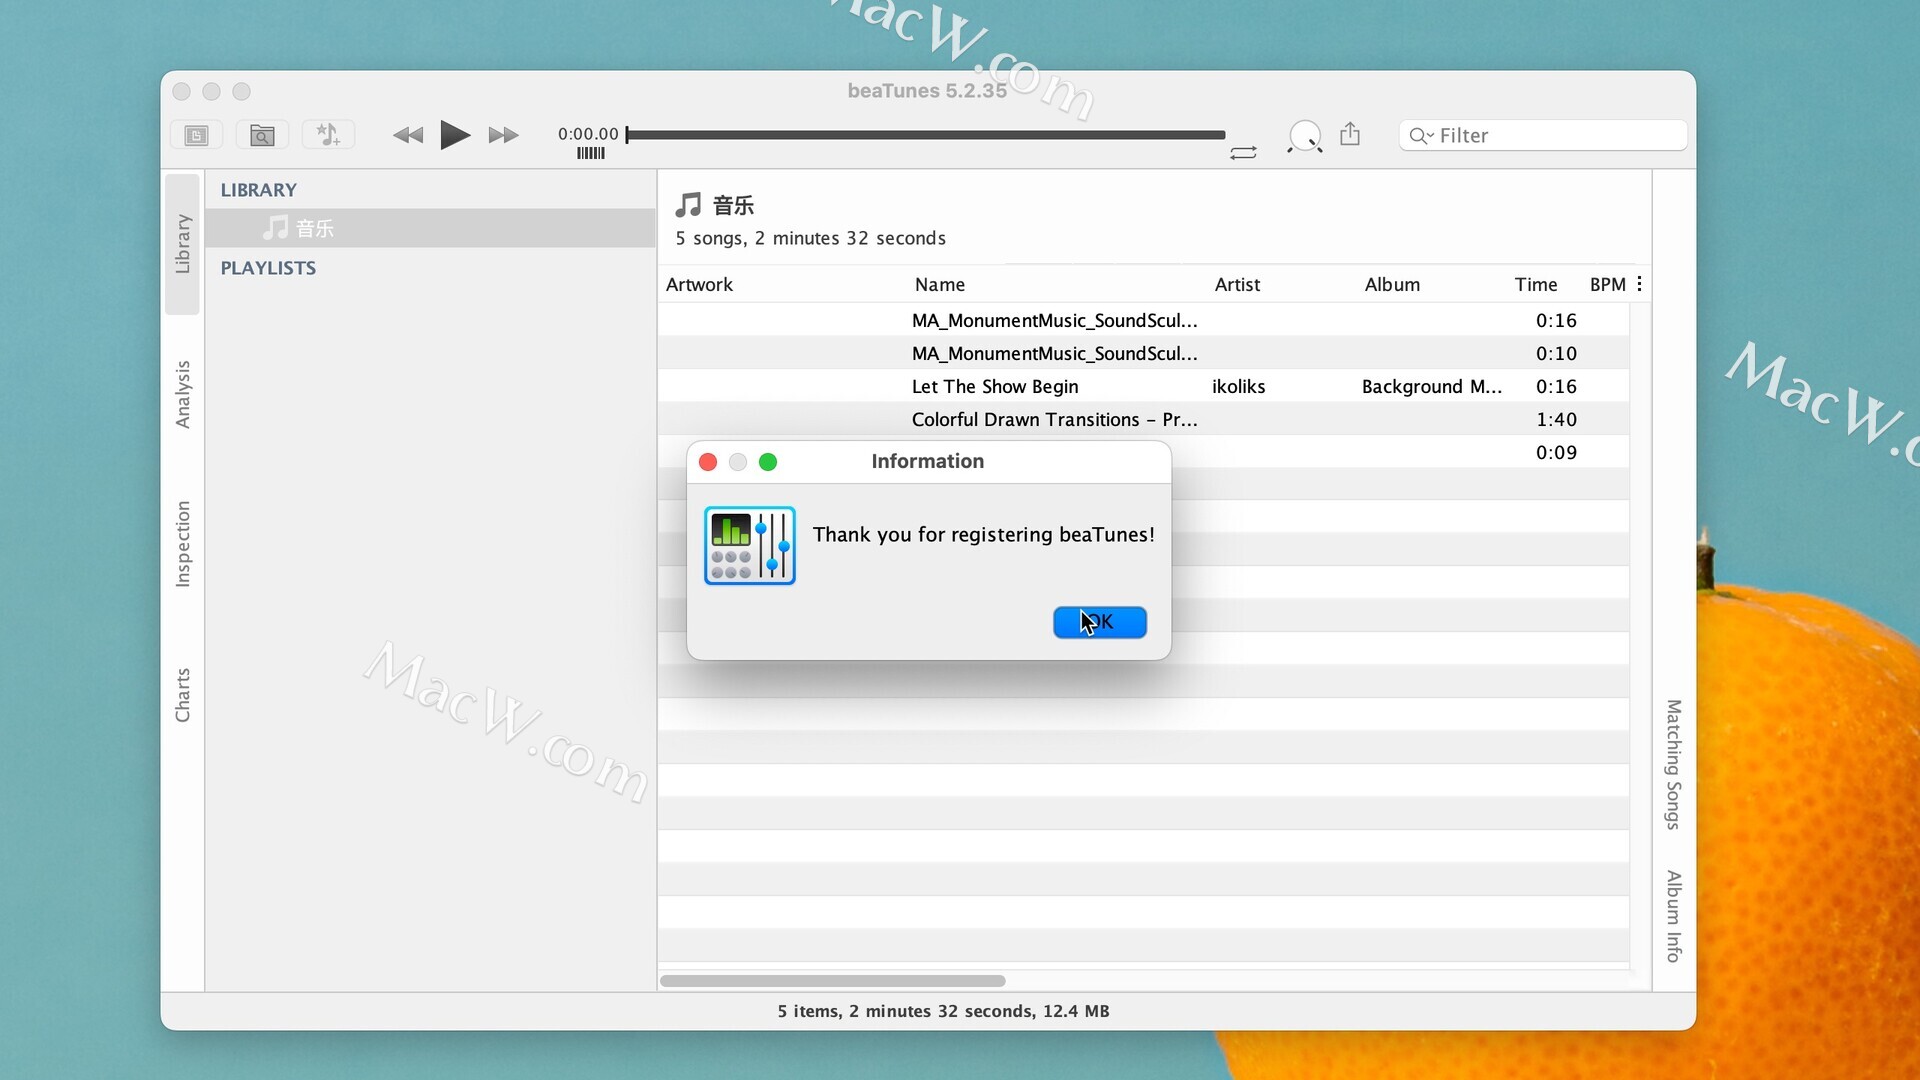Click the playback position slider track
The width and height of the screenshot is (1920, 1080).
925,135
